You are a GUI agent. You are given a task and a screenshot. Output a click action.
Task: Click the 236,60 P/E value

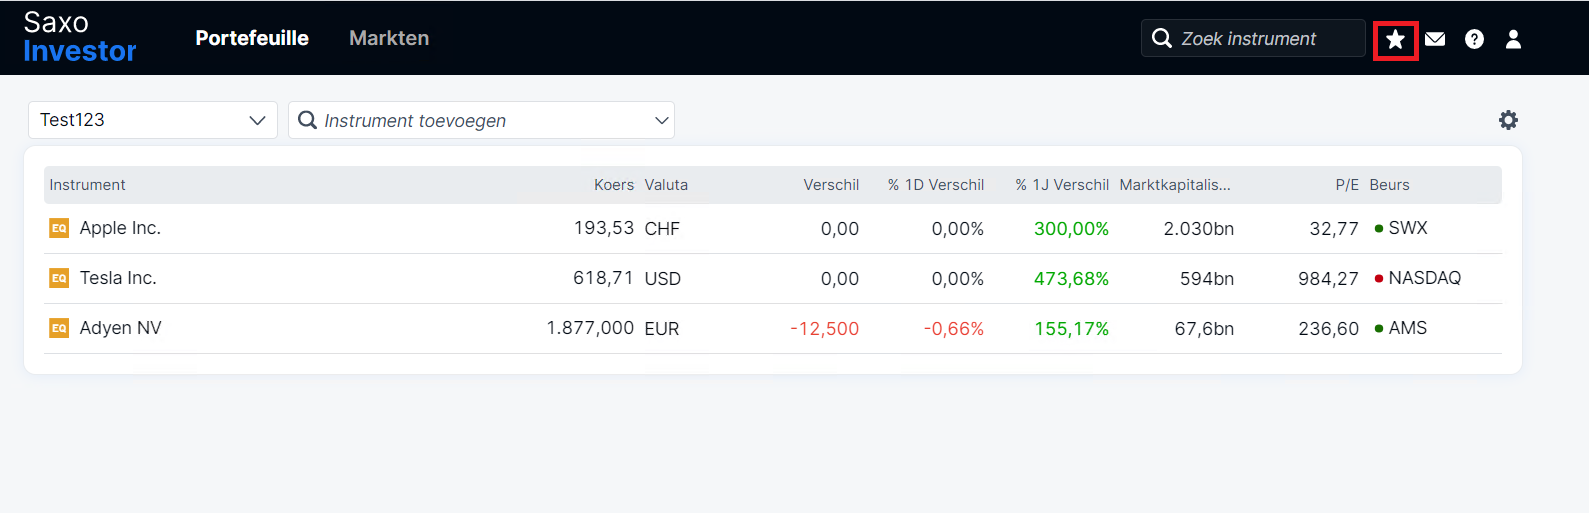(x=1328, y=329)
